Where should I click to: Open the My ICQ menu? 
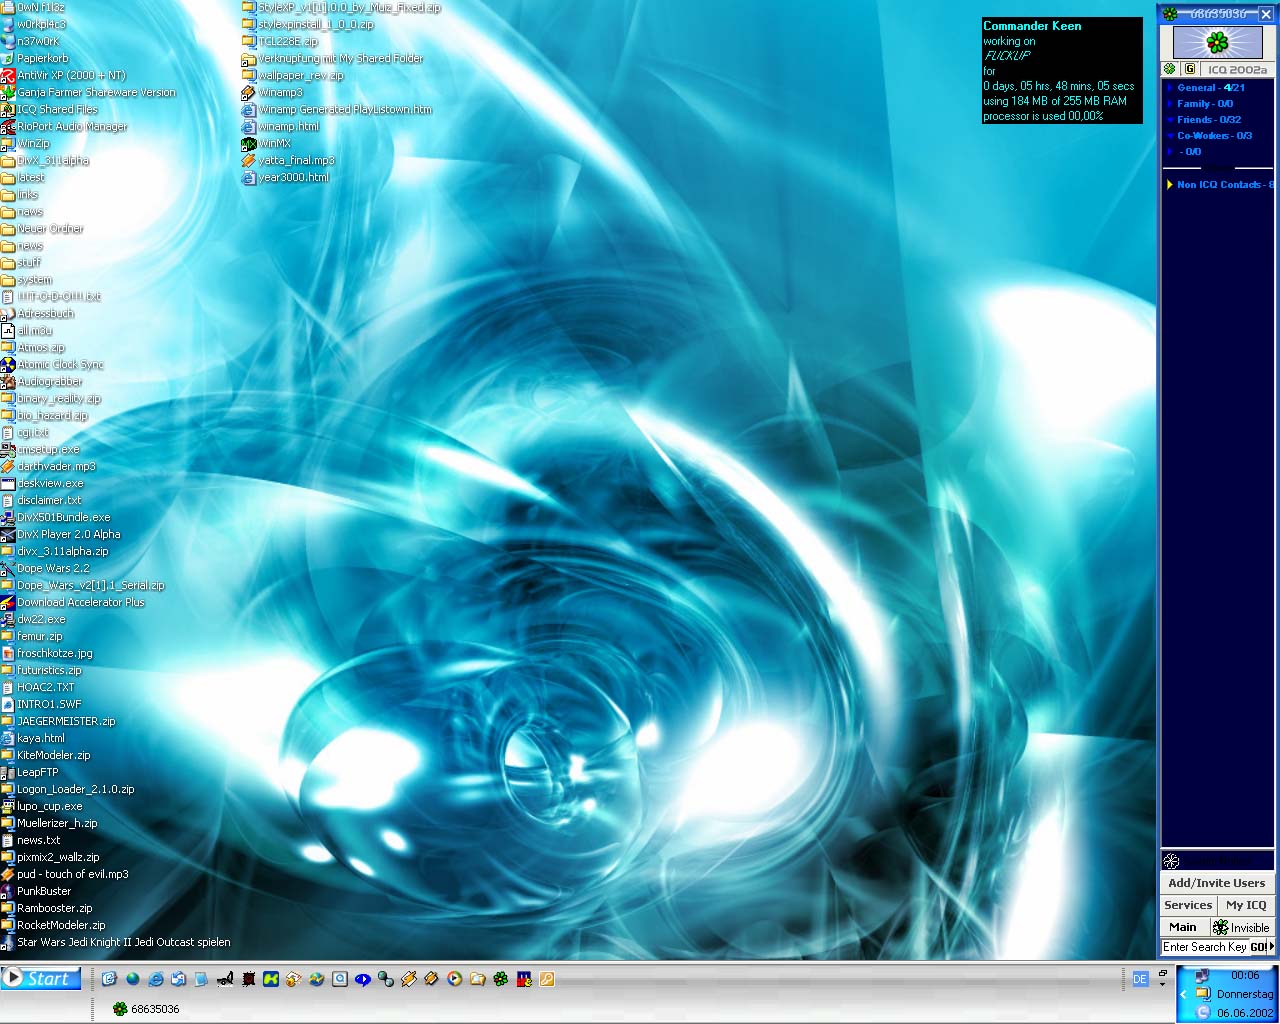tap(1245, 905)
